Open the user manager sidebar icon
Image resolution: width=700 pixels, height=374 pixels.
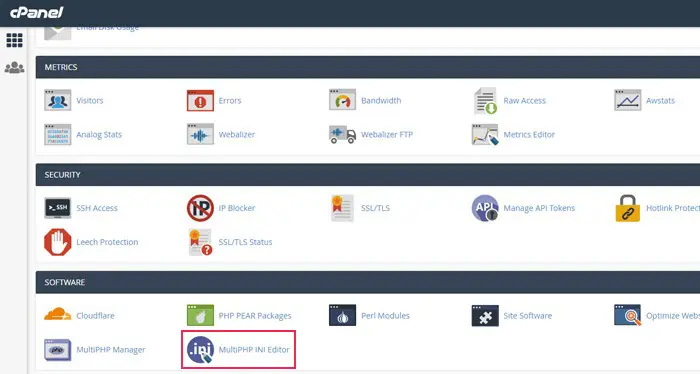(x=14, y=68)
